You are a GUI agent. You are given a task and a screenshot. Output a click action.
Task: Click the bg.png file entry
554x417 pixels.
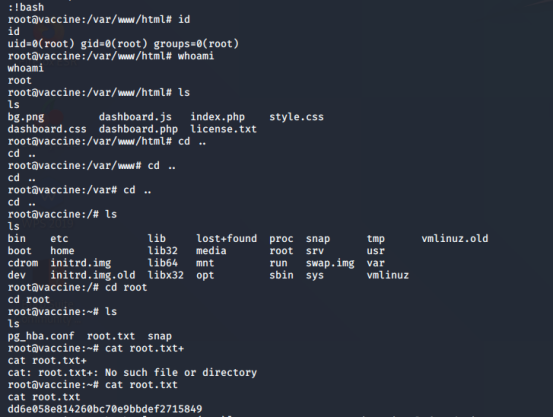pyautogui.click(x=26, y=117)
